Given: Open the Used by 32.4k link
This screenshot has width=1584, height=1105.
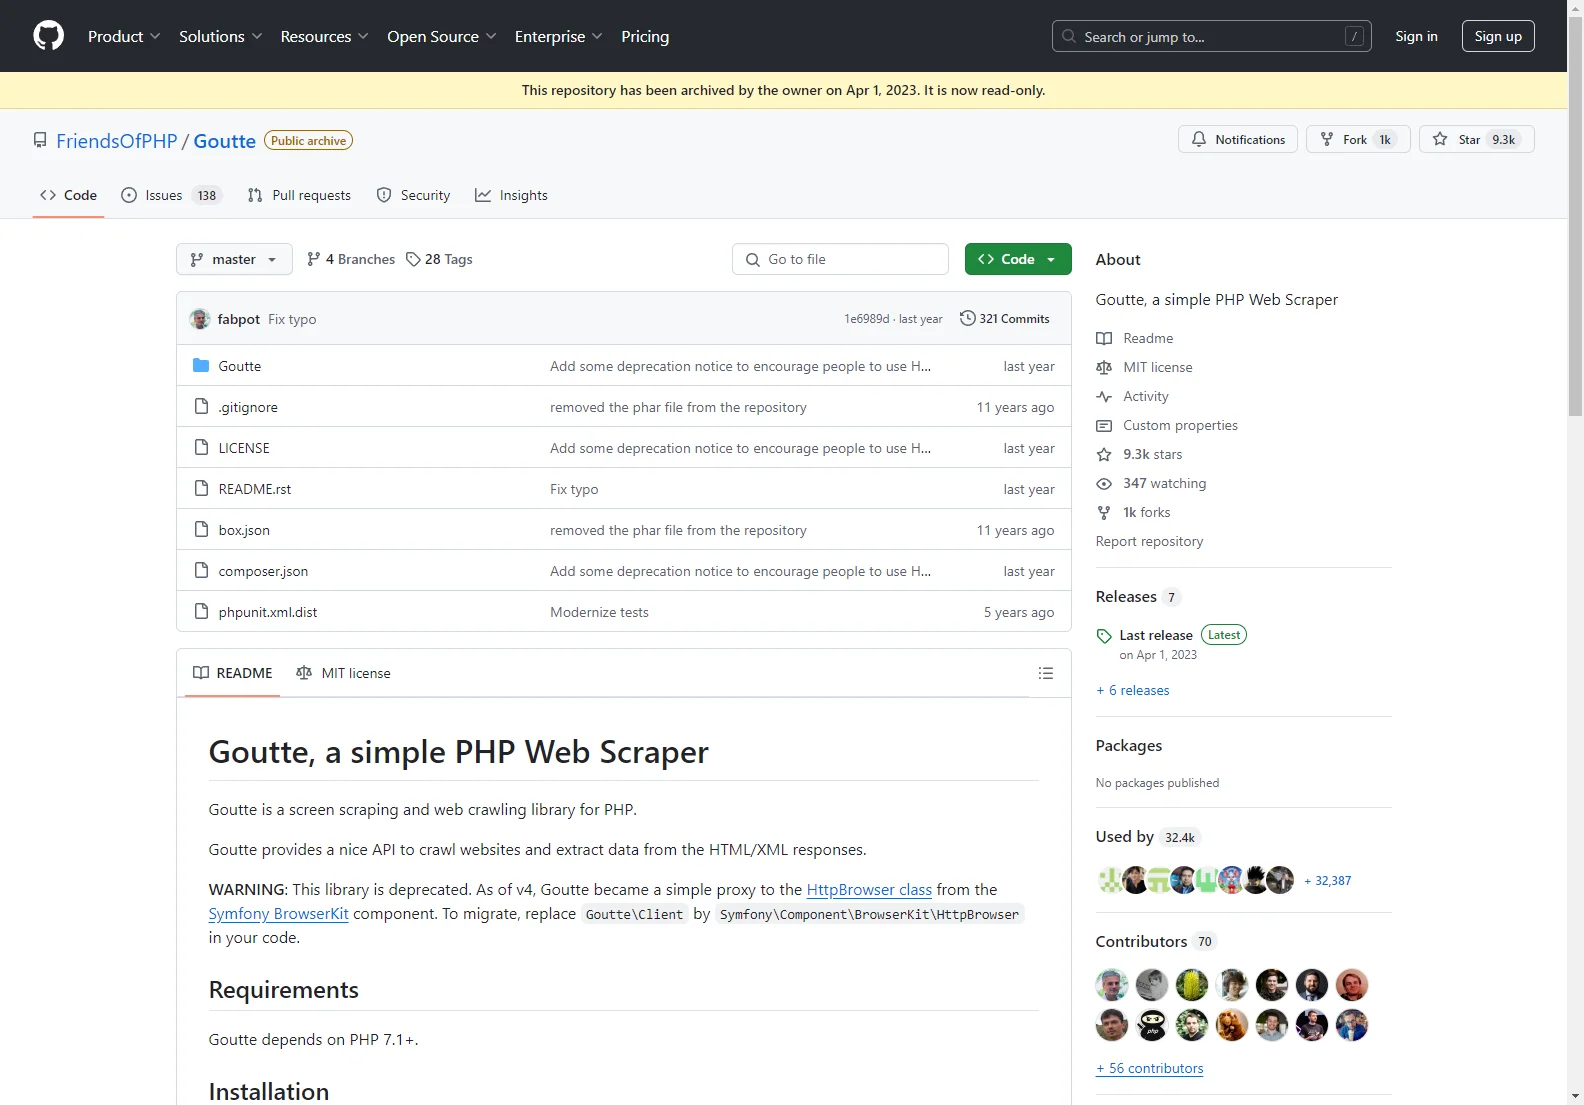Looking at the screenshot, I should (x=1147, y=837).
